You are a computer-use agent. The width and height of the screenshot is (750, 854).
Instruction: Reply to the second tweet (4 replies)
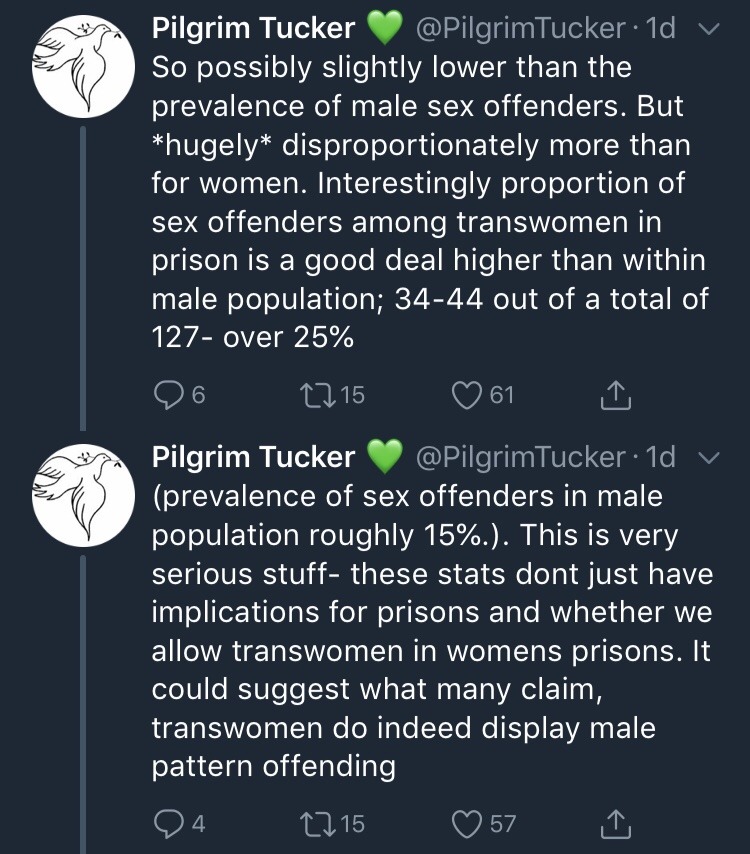point(166,824)
